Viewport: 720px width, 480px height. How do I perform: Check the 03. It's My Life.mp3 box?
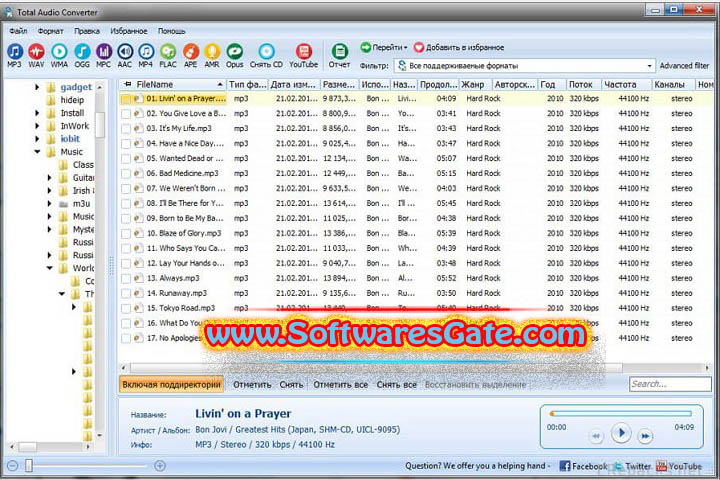tap(126, 129)
